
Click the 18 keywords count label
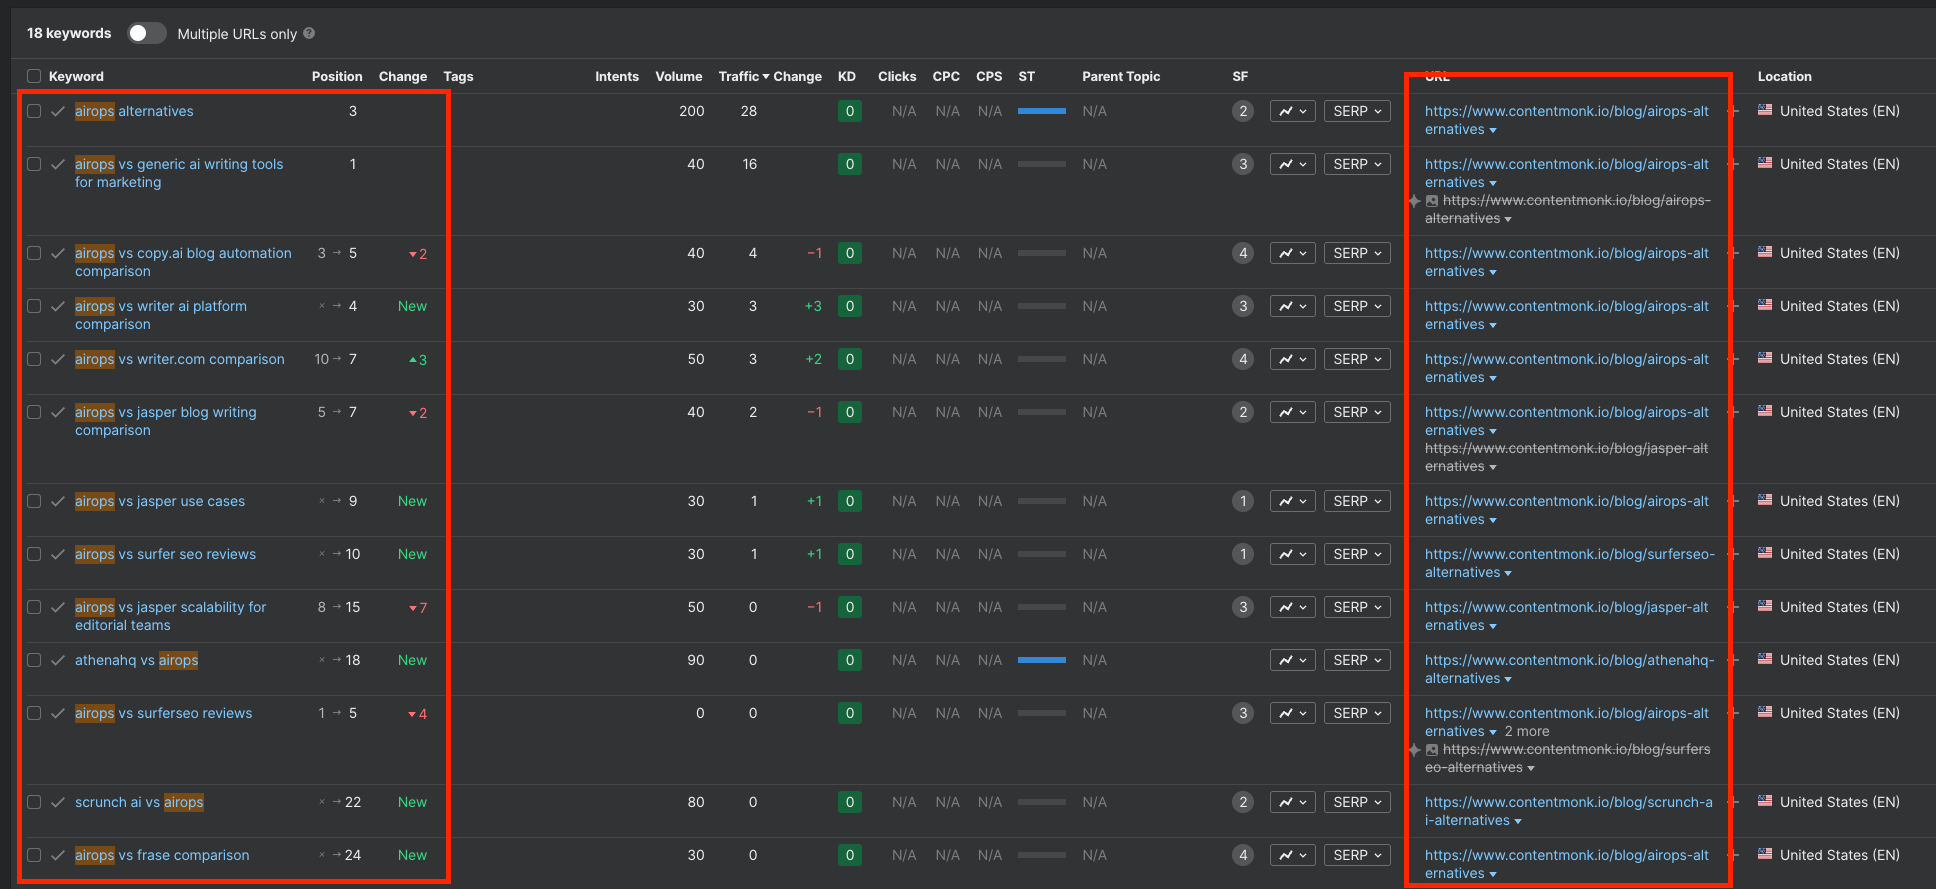(69, 33)
